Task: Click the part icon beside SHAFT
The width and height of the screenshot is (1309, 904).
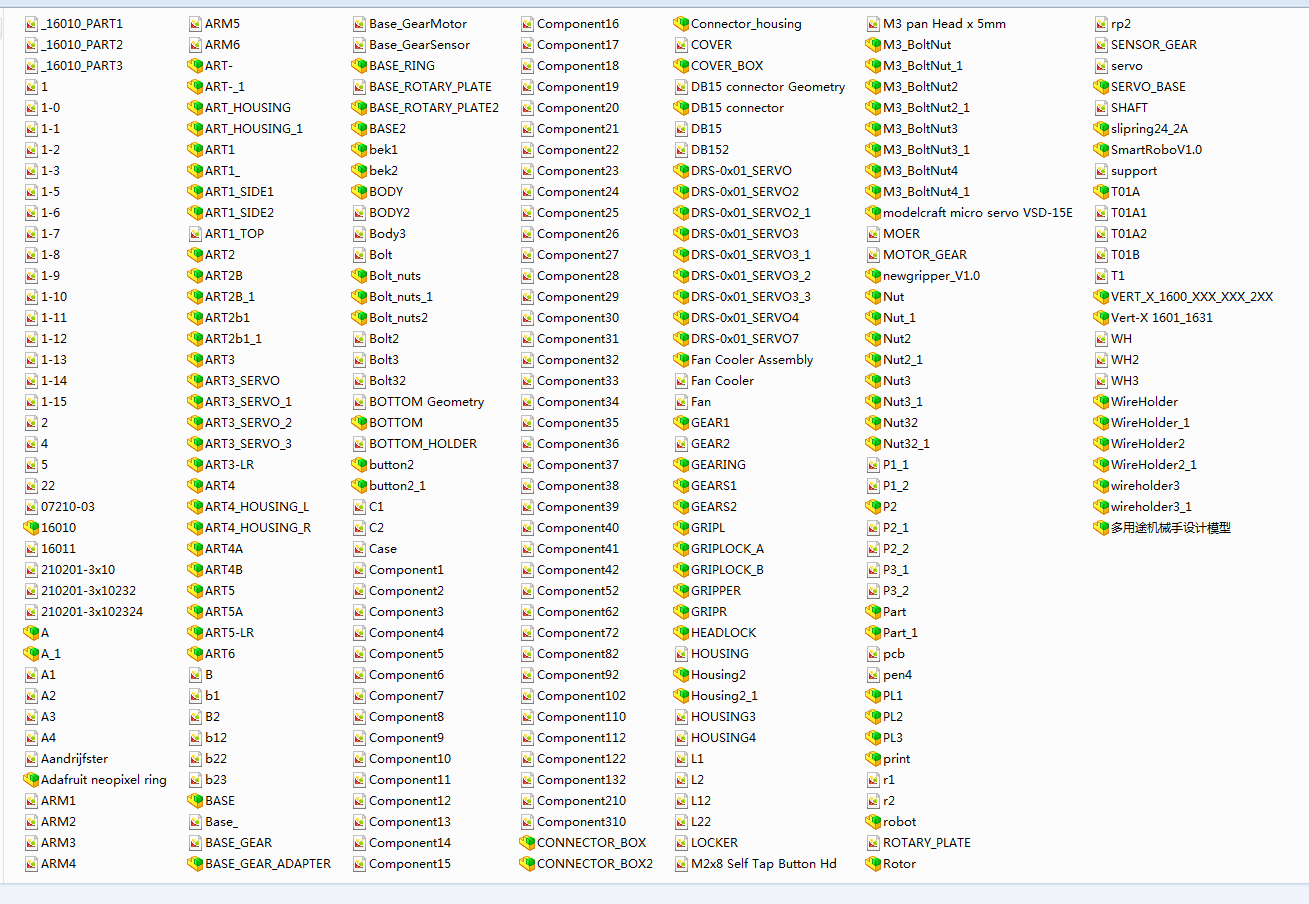Action: 1102,108
